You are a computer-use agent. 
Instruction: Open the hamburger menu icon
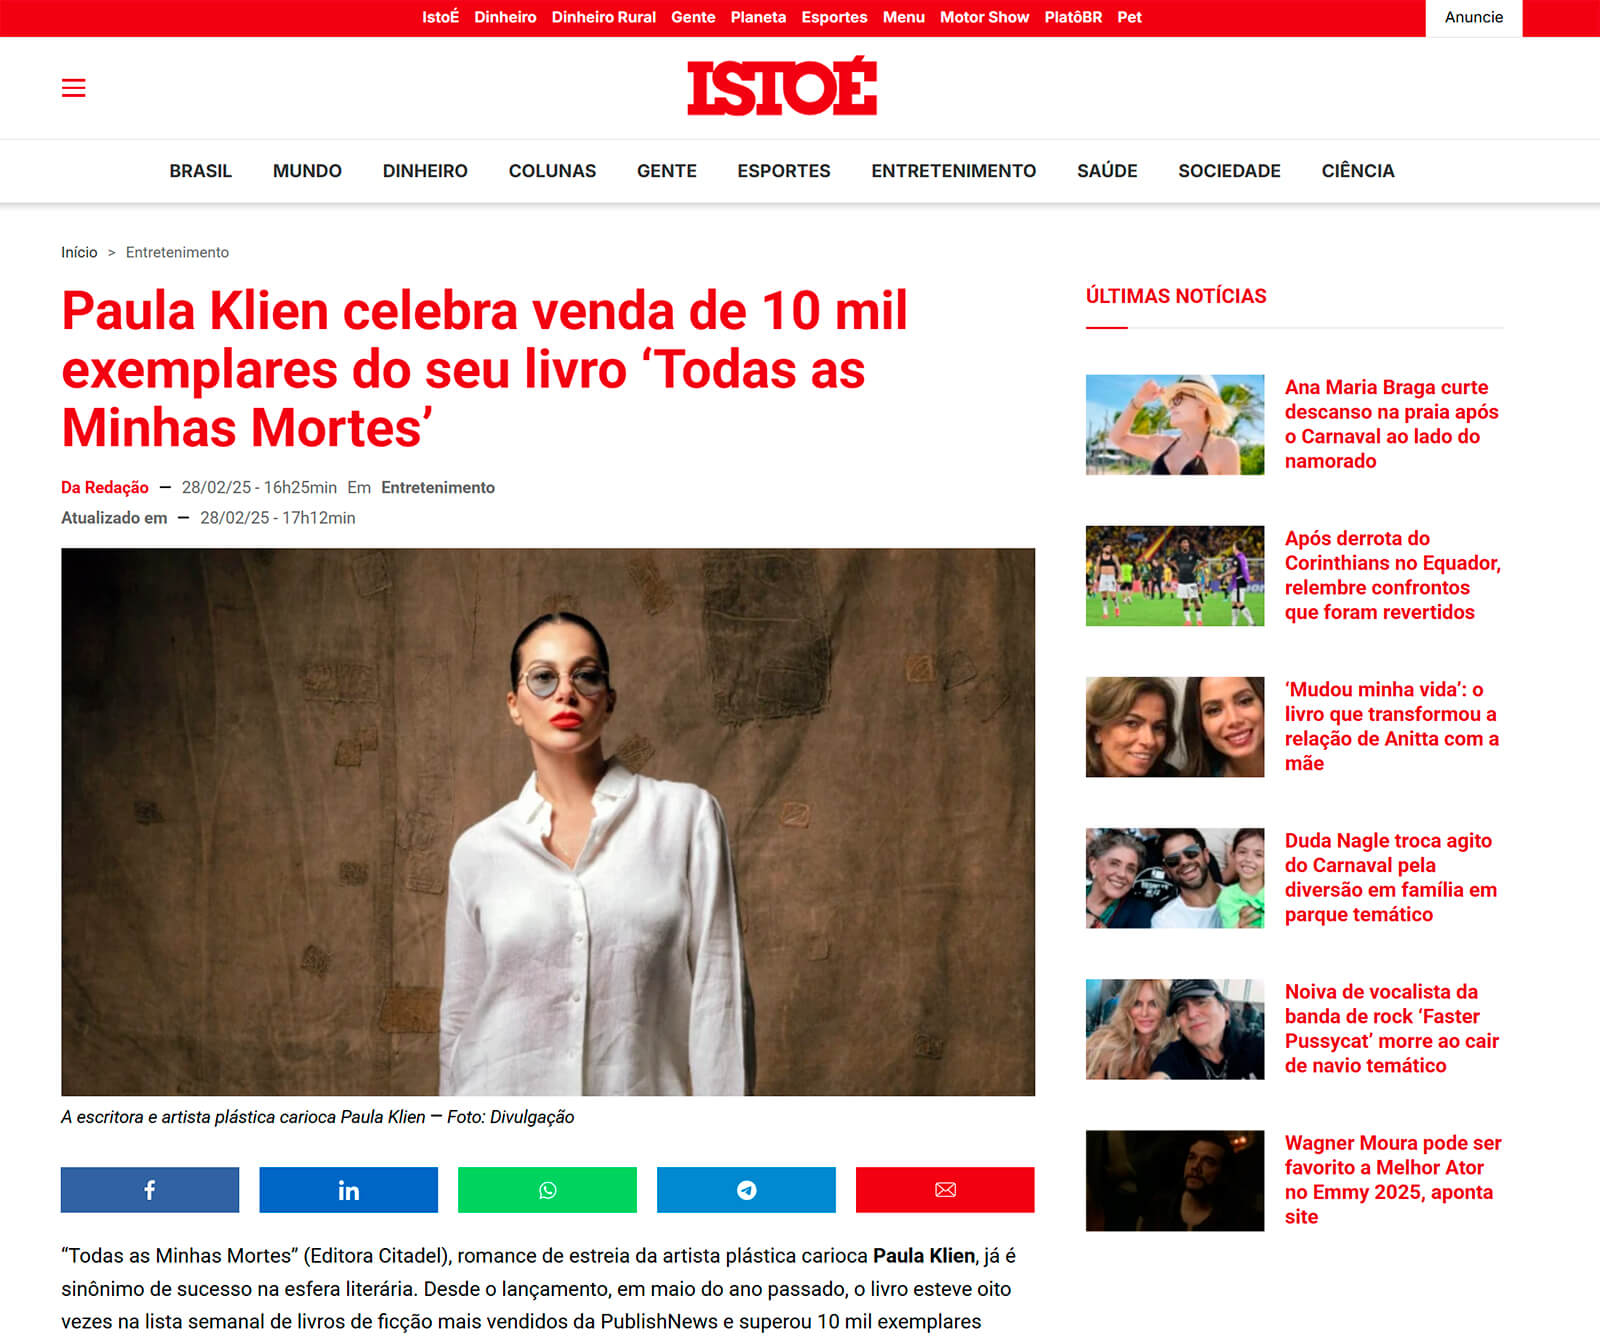(x=73, y=88)
